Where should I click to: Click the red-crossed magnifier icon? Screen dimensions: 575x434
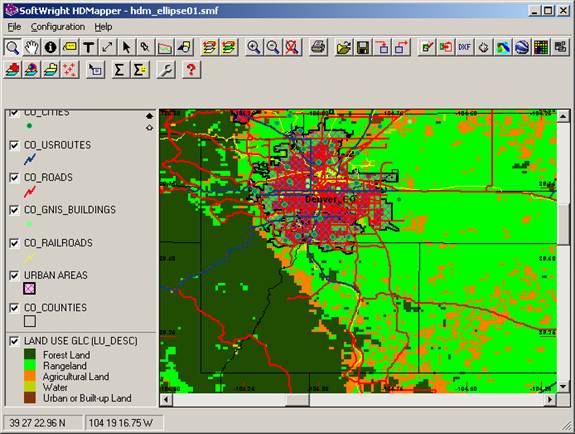(x=292, y=47)
